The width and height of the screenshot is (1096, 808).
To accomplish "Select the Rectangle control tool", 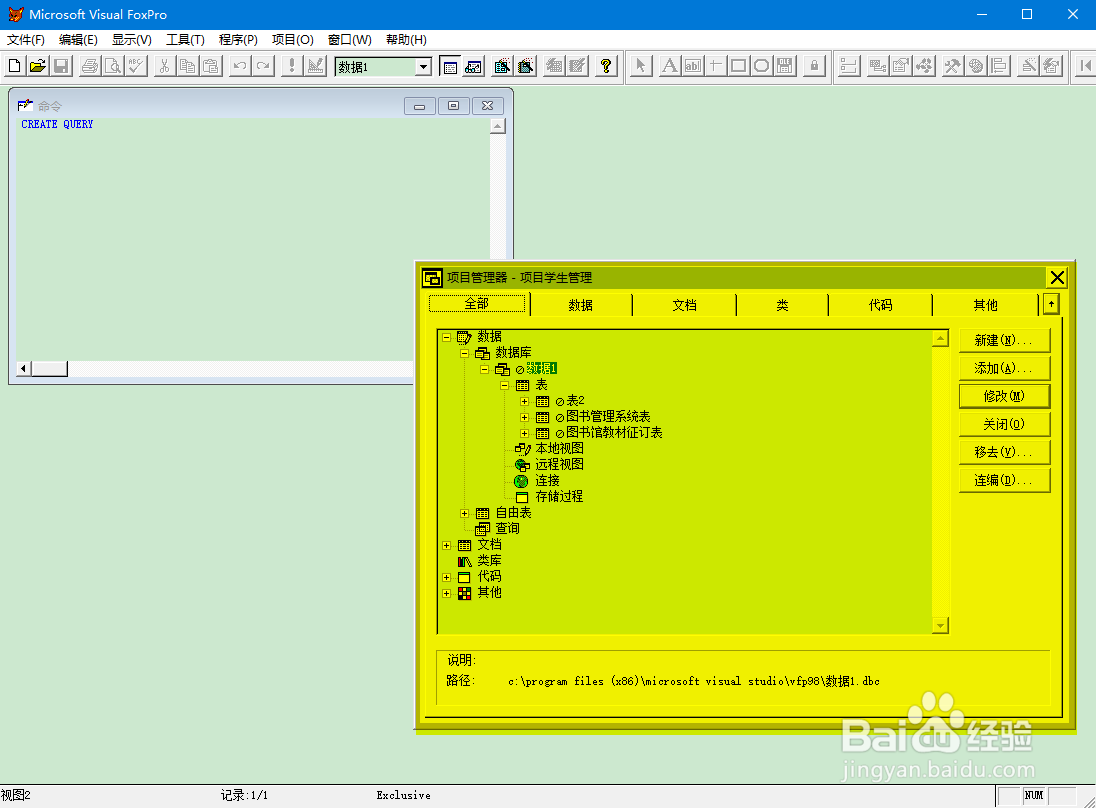I will pos(738,66).
